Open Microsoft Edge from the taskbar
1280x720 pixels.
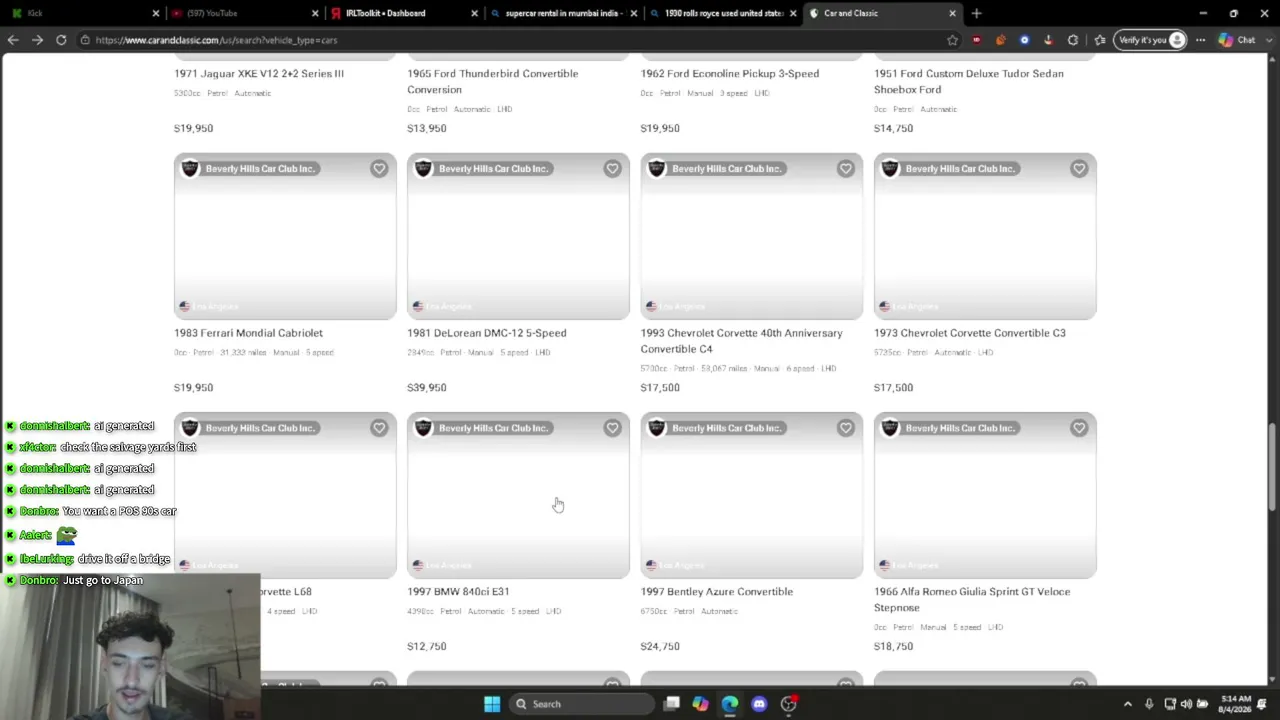[730, 704]
